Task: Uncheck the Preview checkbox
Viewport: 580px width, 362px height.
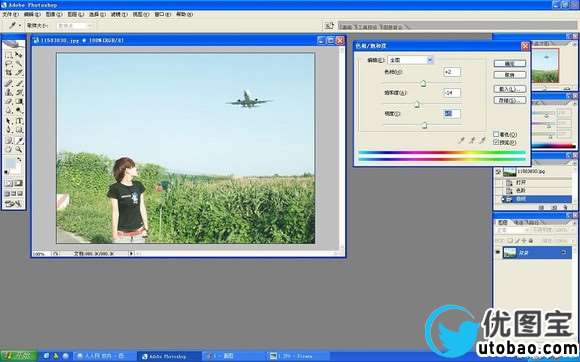Action: (496, 142)
